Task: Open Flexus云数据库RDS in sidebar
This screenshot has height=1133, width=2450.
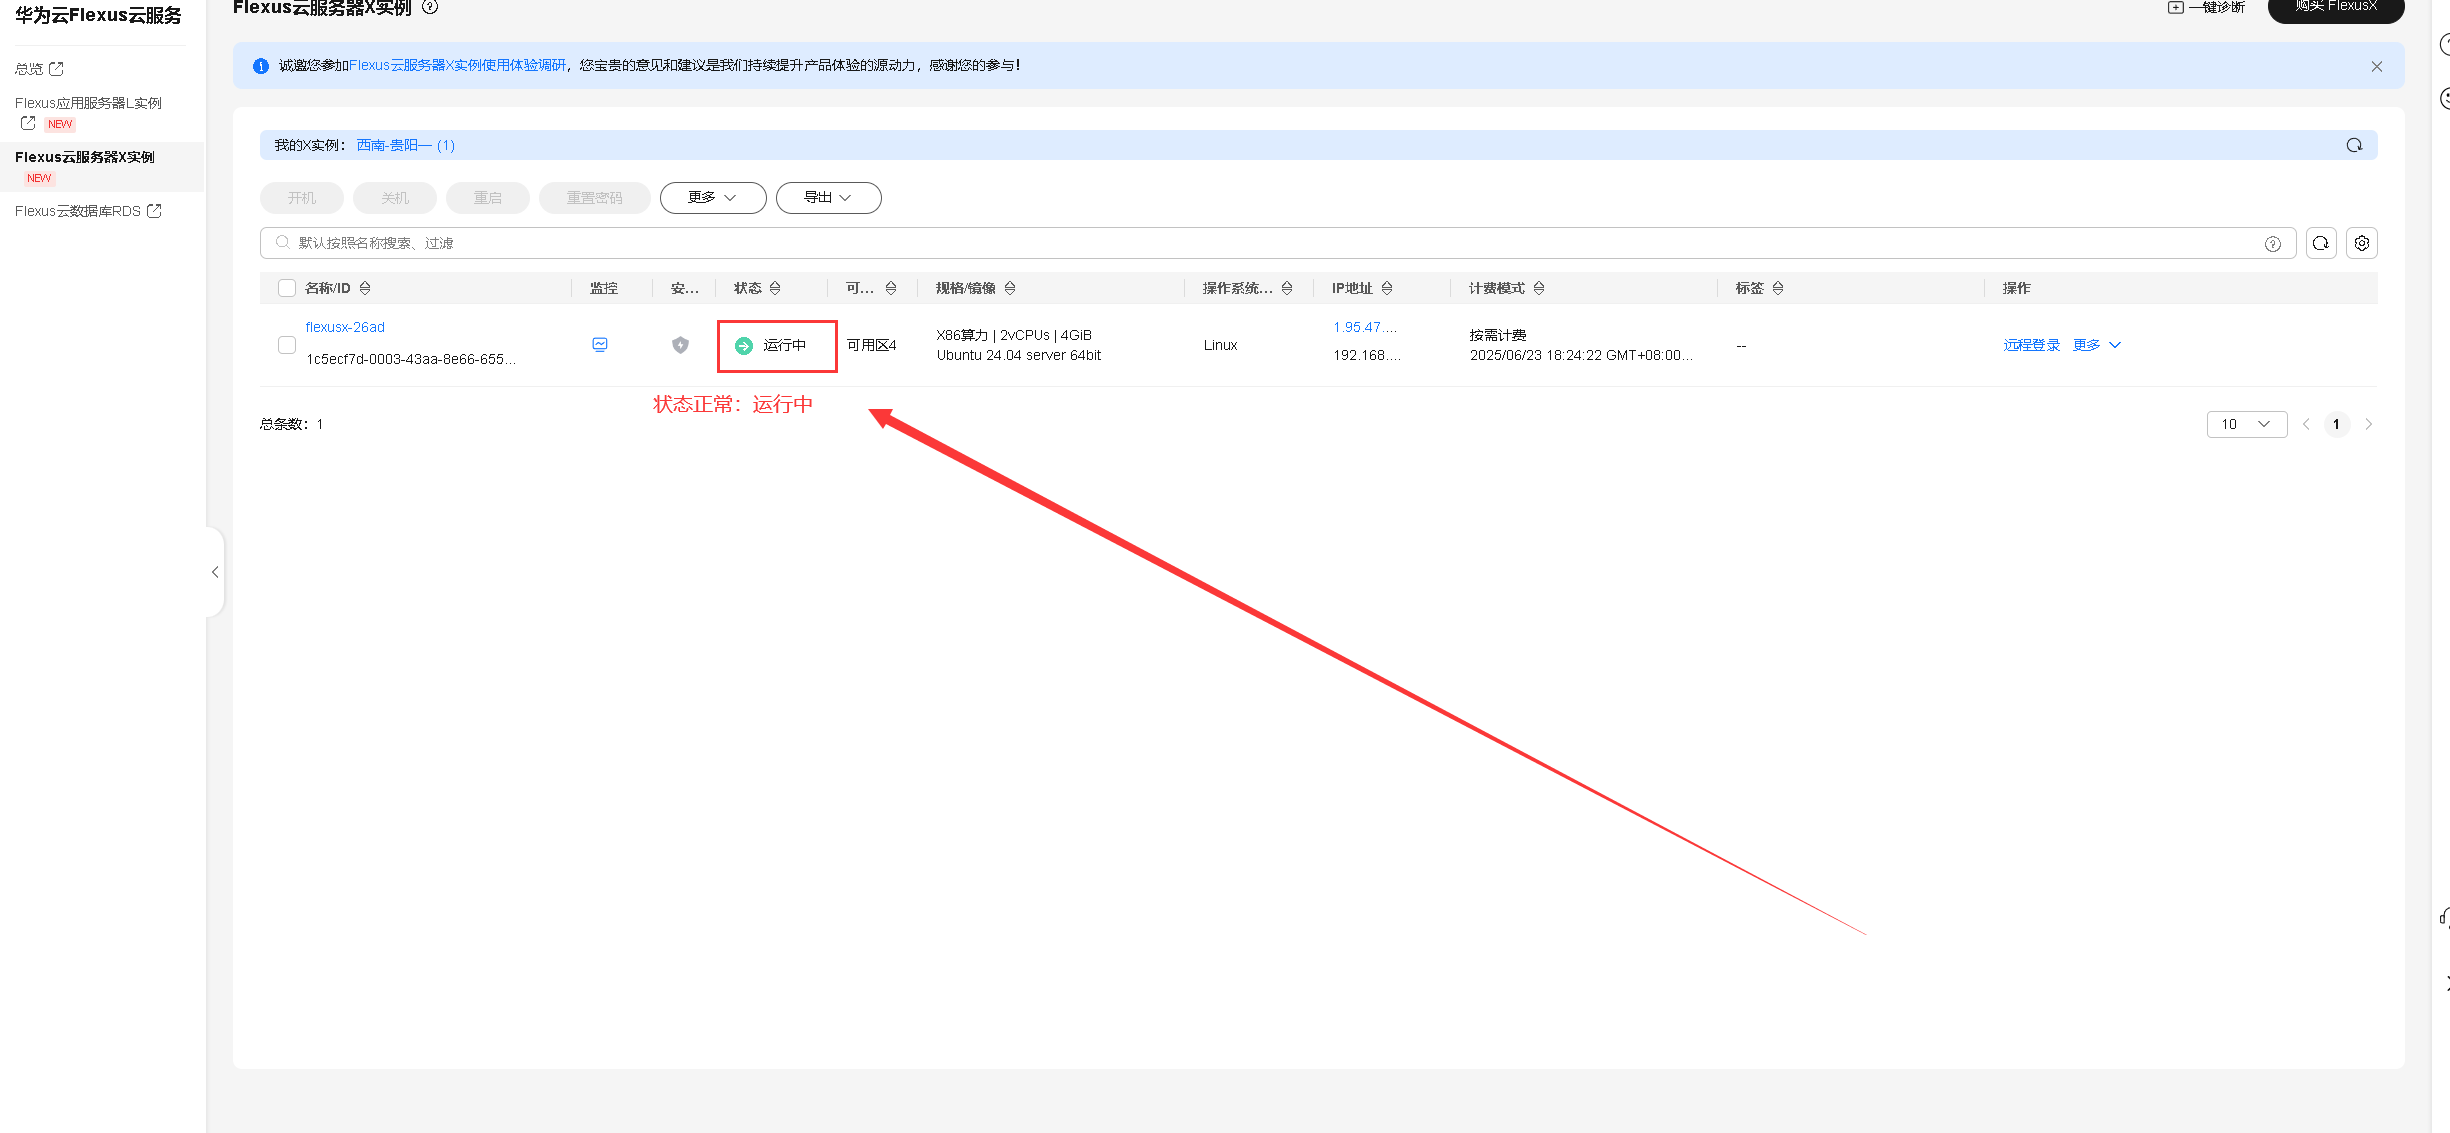Action: pyautogui.click(x=78, y=211)
